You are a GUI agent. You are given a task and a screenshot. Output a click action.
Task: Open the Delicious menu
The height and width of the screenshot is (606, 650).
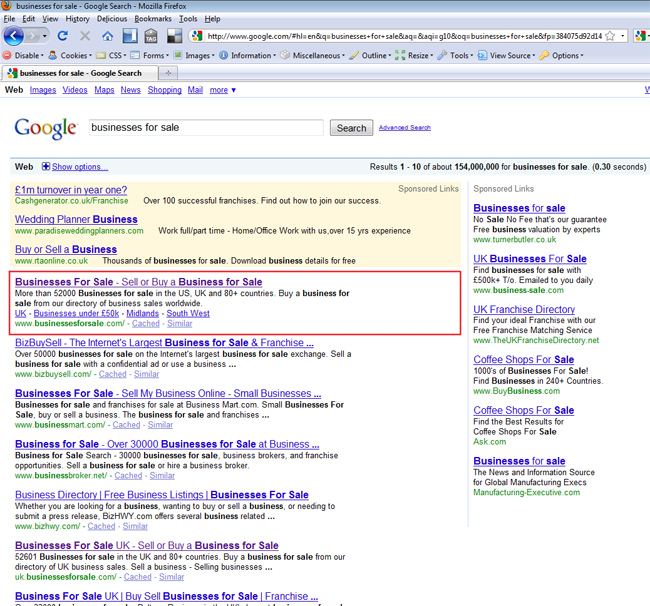click(x=112, y=19)
